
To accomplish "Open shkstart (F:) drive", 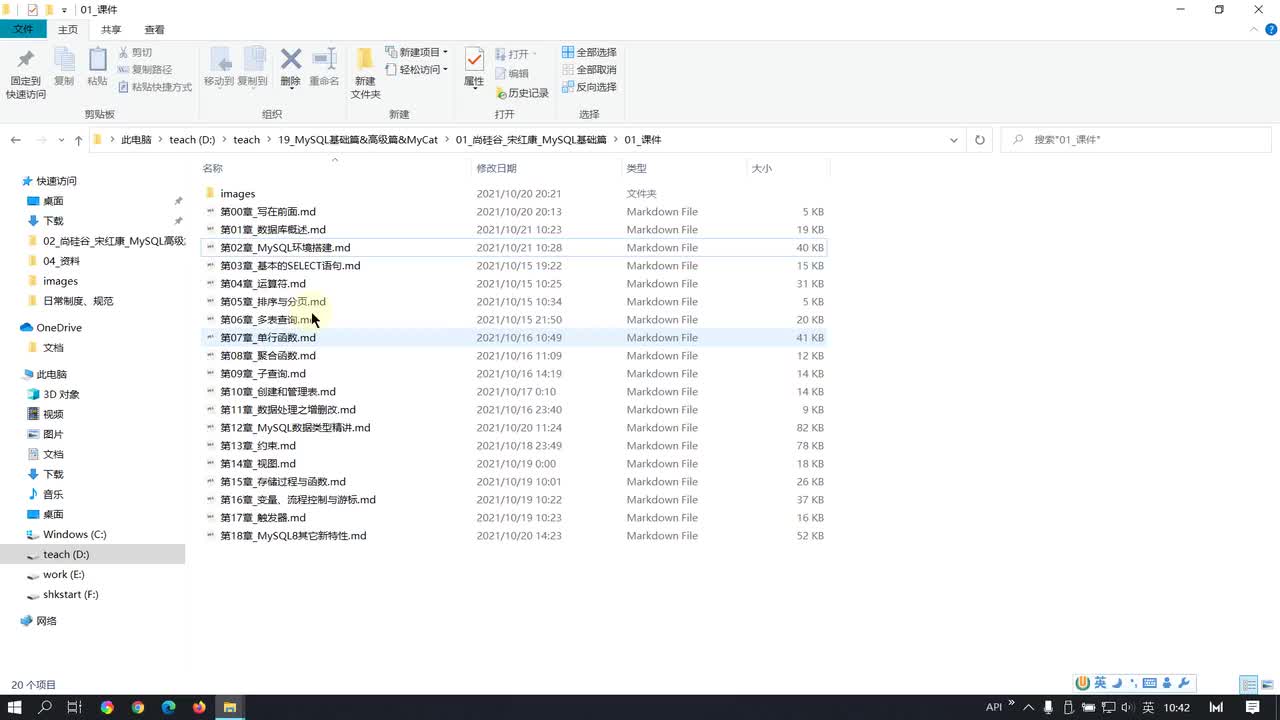I will point(70,594).
